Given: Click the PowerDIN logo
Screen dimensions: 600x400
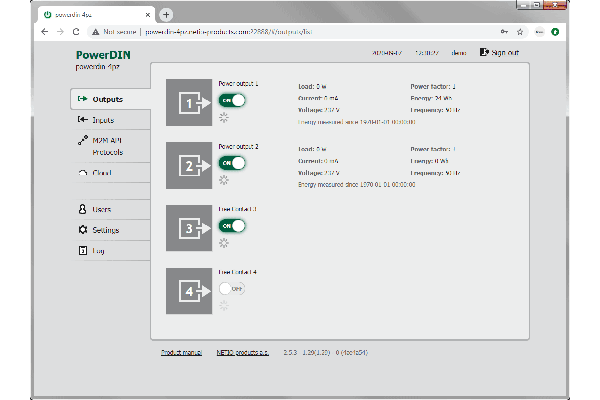Looking at the screenshot, I should tap(103, 55).
